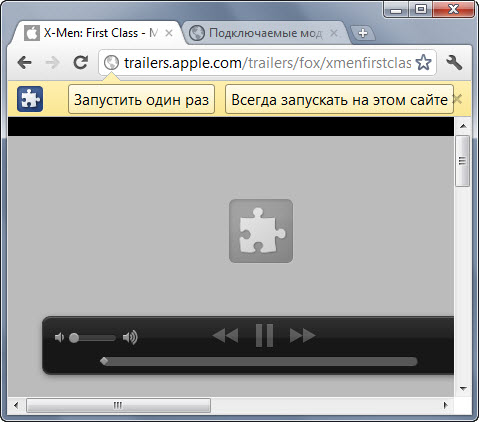Click the forward navigation arrow
The image size is (479, 422).
[x=52, y=62]
